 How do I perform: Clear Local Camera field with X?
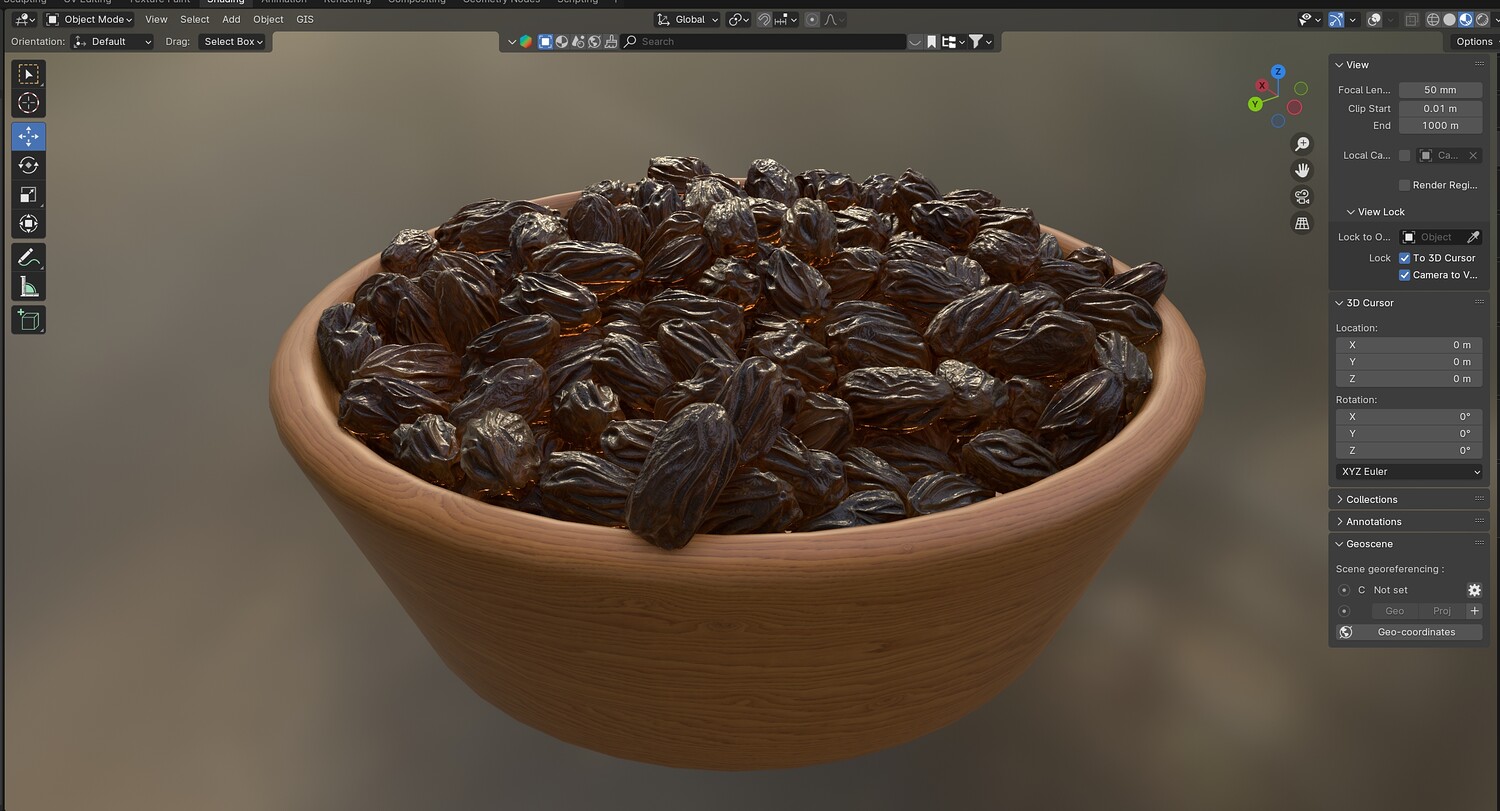tap(1473, 156)
